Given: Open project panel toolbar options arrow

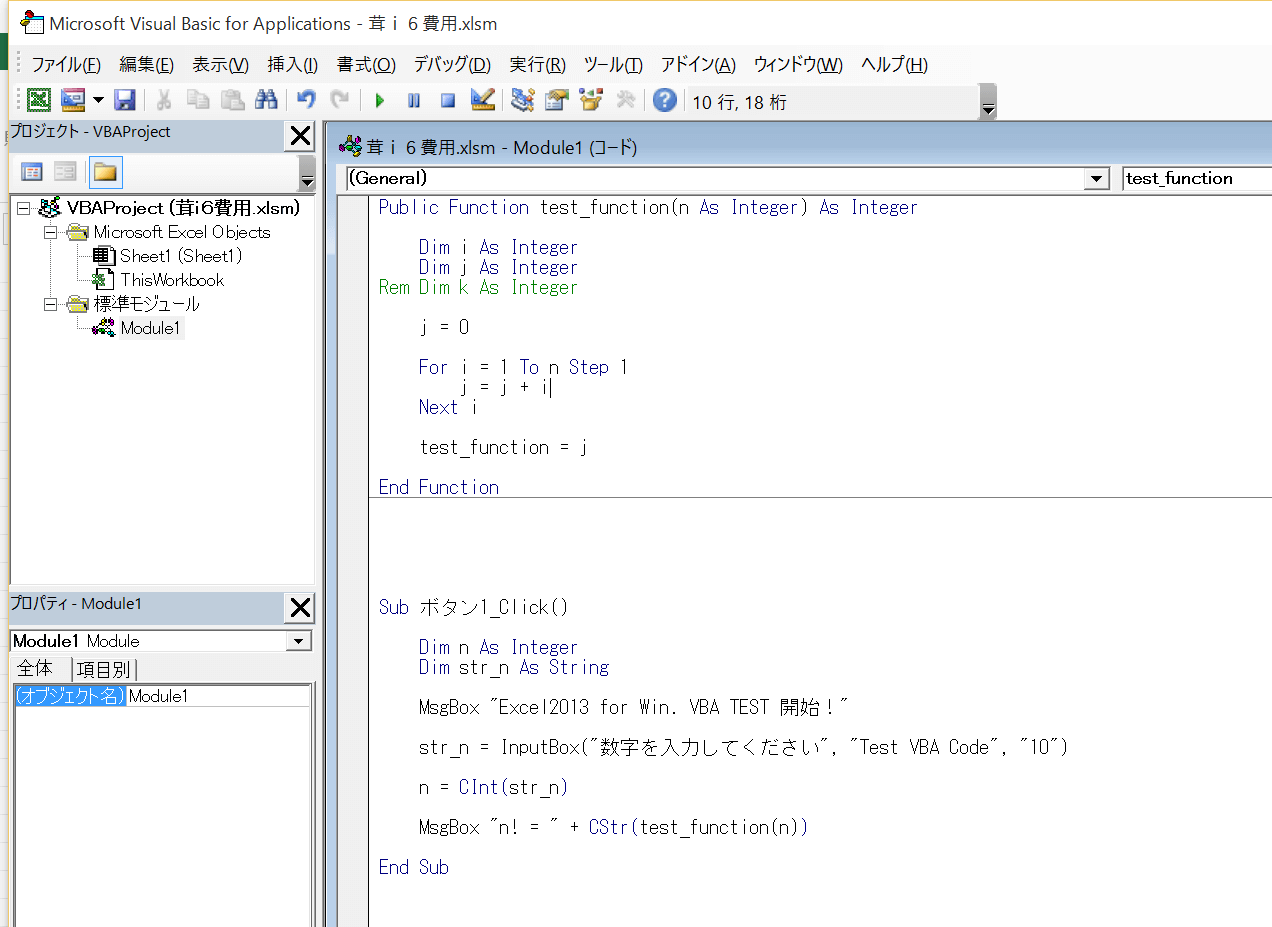Looking at the screenshot, I should pos(307,174).
